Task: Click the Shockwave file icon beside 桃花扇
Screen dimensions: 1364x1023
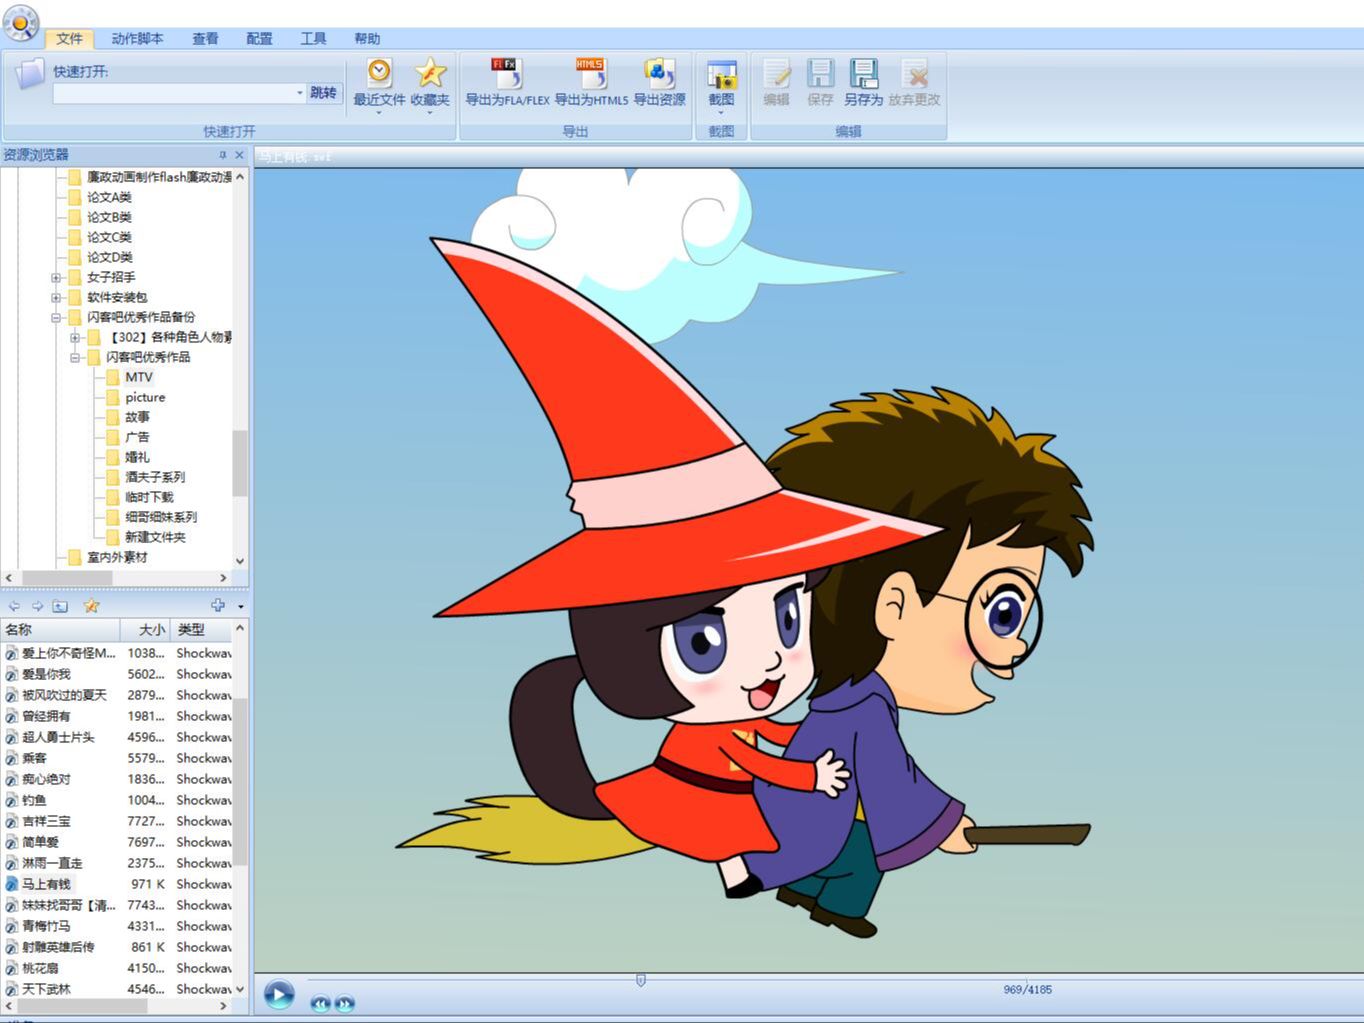Action: click(x=12, y=968)
